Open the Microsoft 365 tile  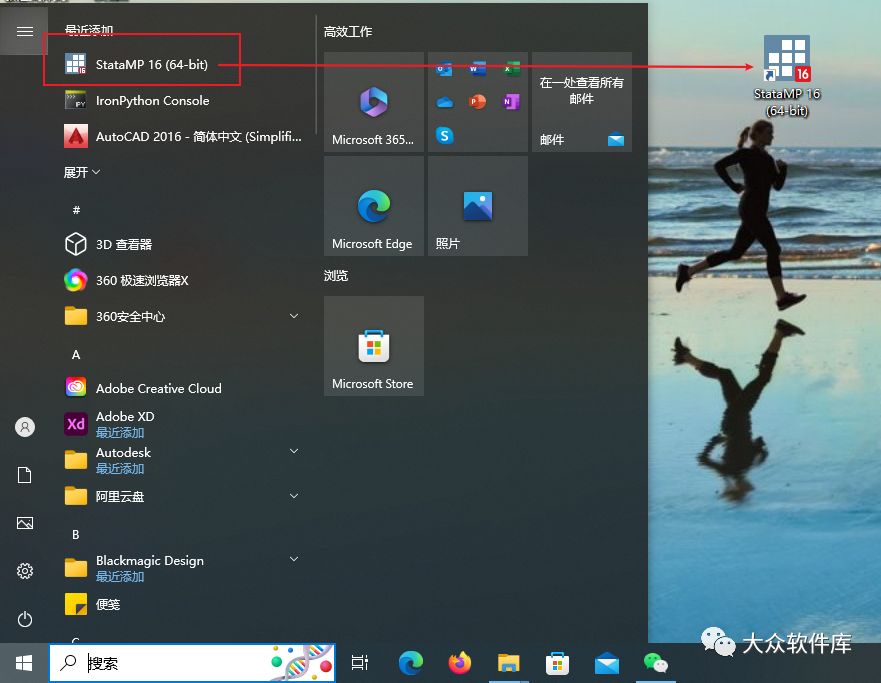374,102
